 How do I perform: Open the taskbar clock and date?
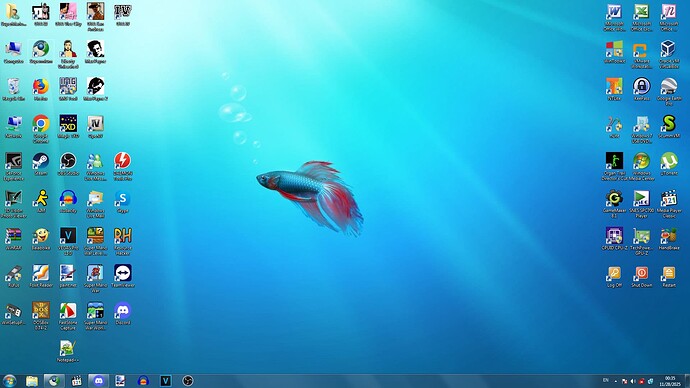point(670,381)
